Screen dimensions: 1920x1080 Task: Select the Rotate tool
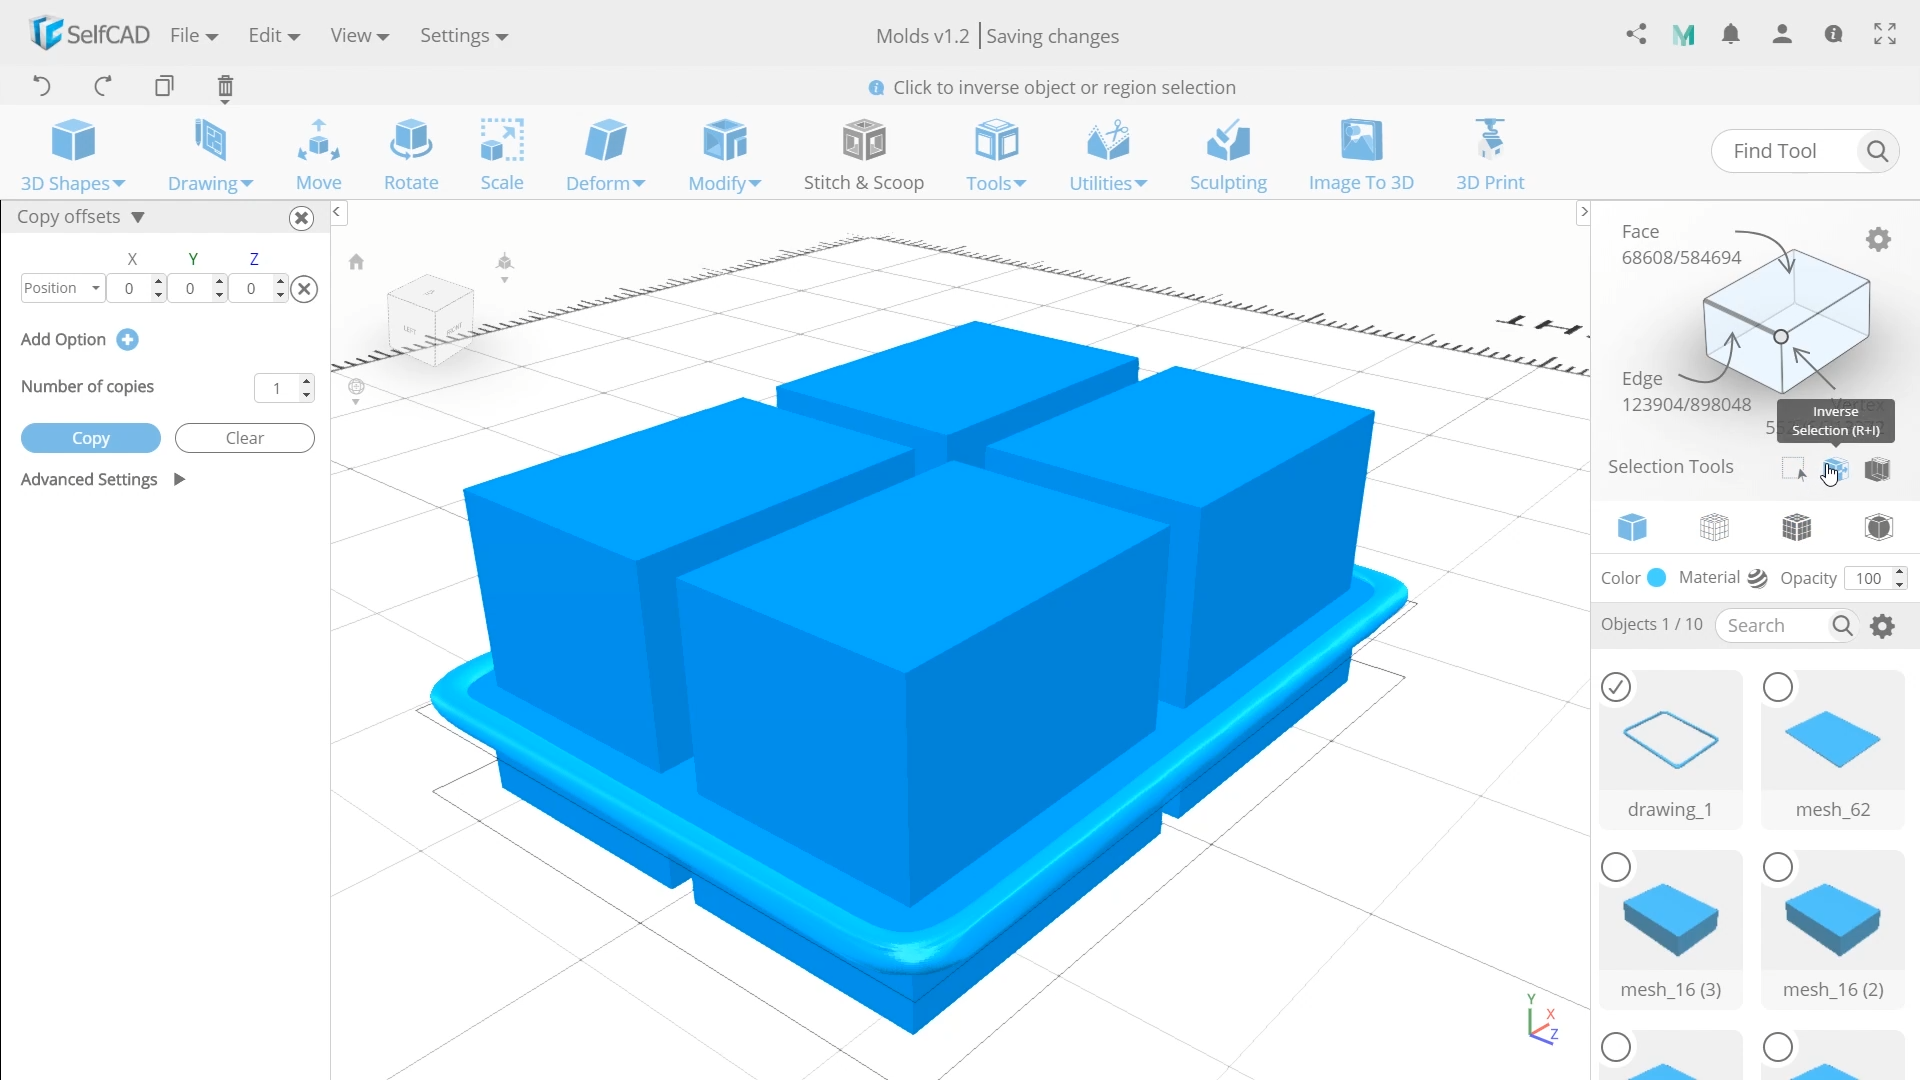point(411,155)
